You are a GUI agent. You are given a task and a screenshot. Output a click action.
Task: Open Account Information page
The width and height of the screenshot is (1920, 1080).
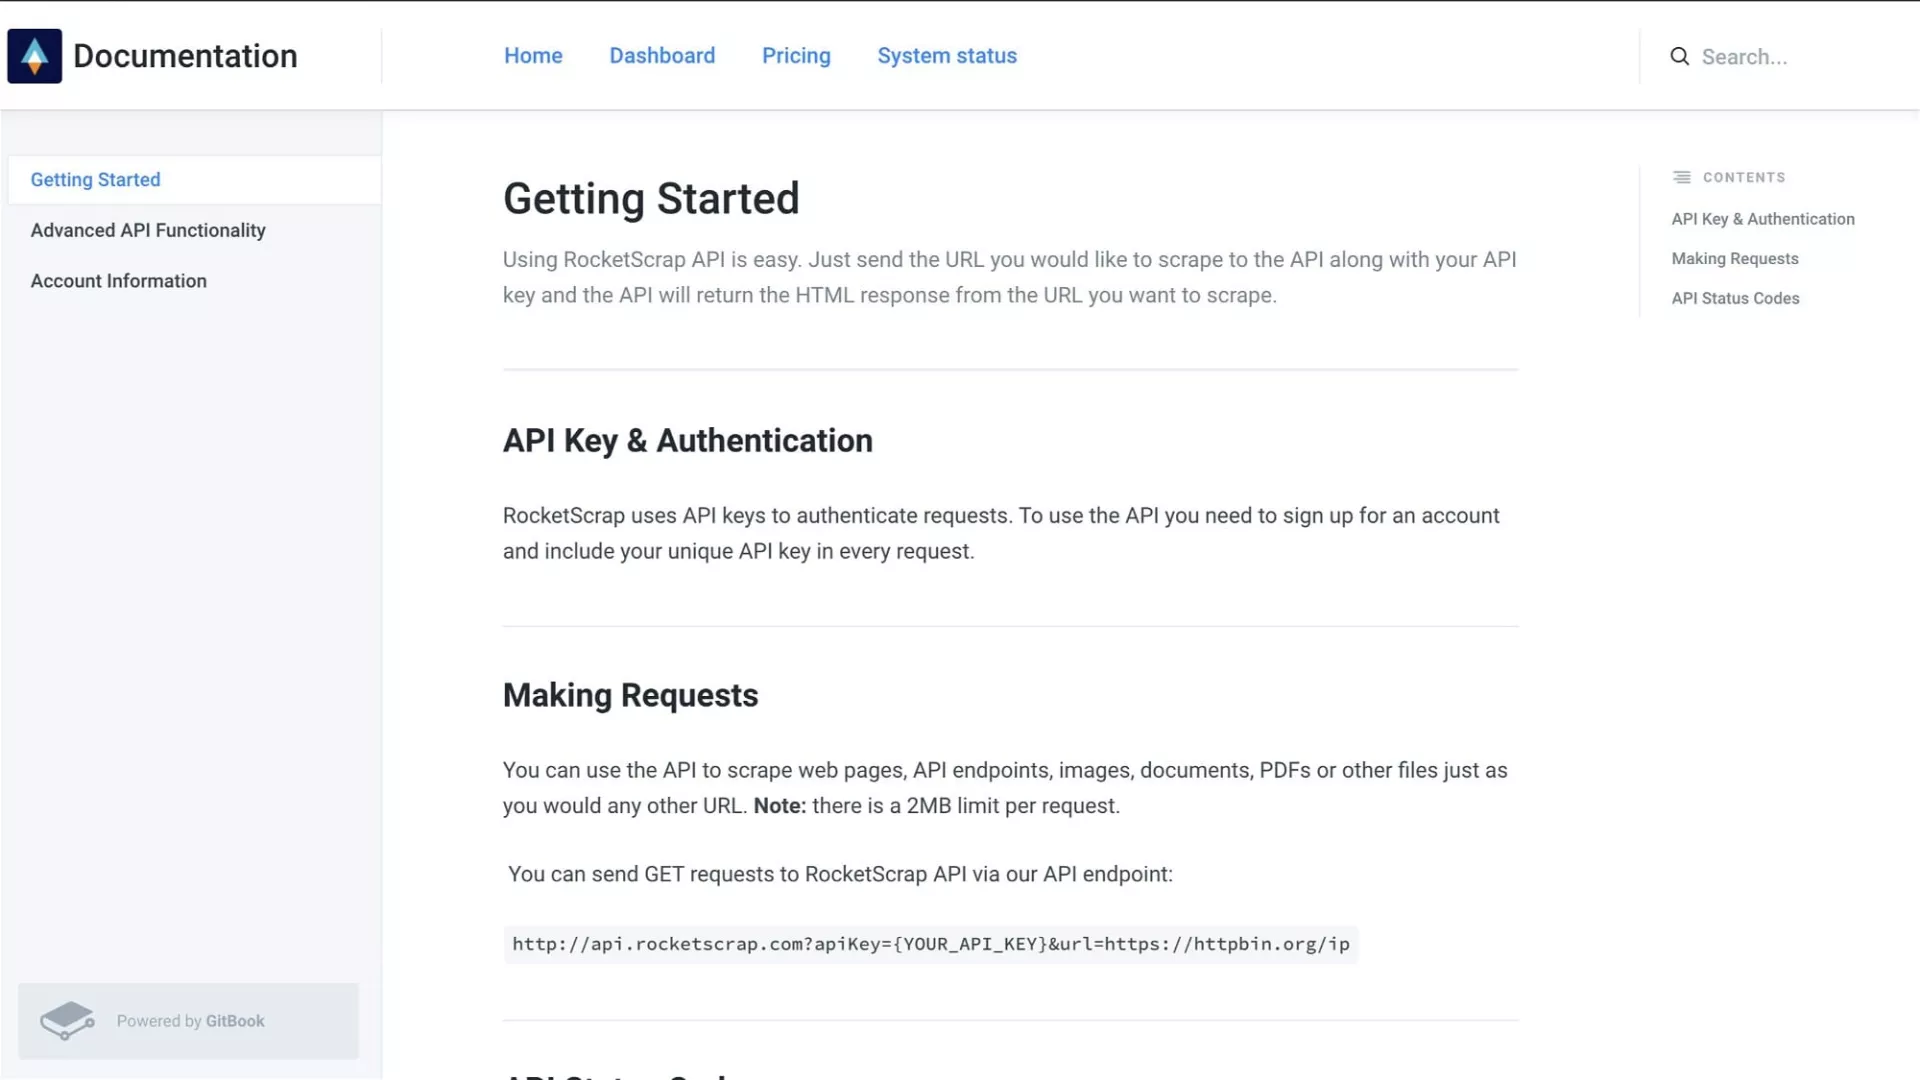point(119,281)
